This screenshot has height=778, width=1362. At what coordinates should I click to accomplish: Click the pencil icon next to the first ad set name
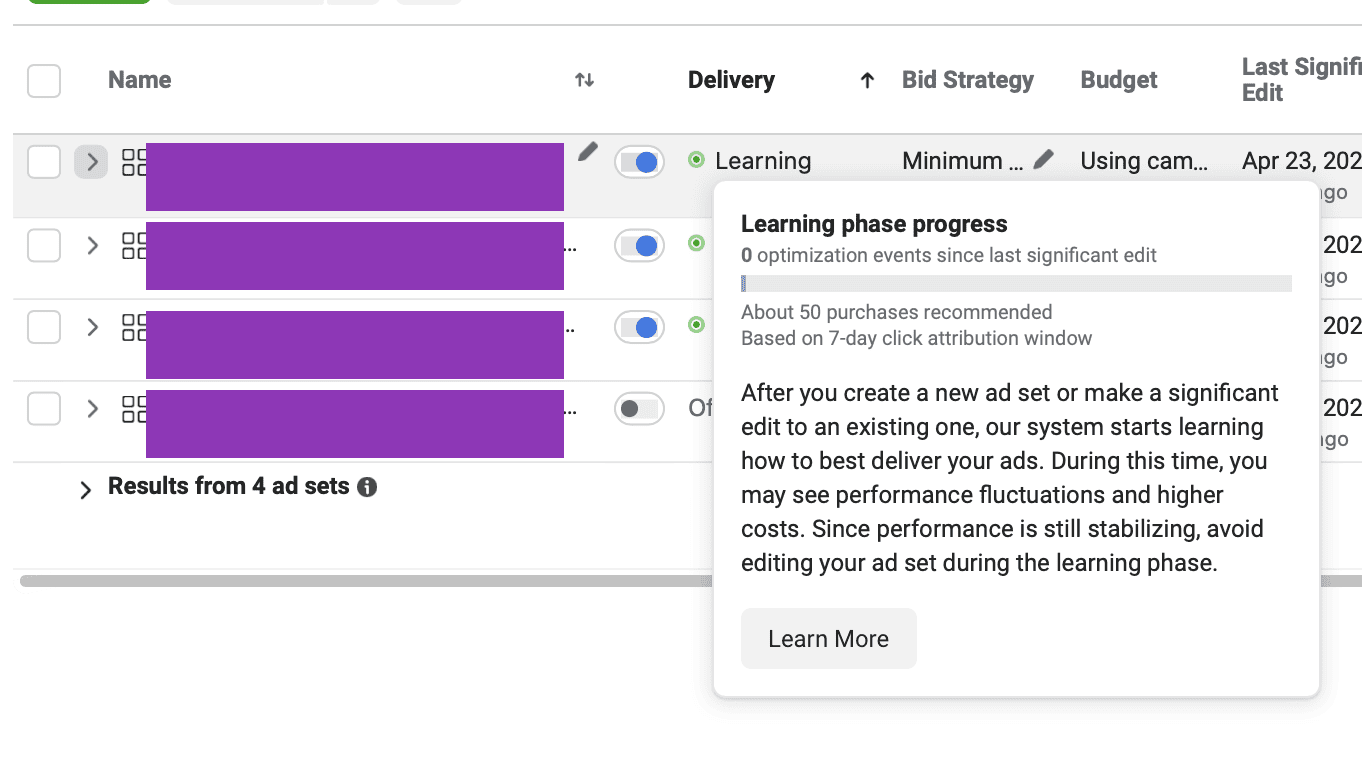pos(588,152)
